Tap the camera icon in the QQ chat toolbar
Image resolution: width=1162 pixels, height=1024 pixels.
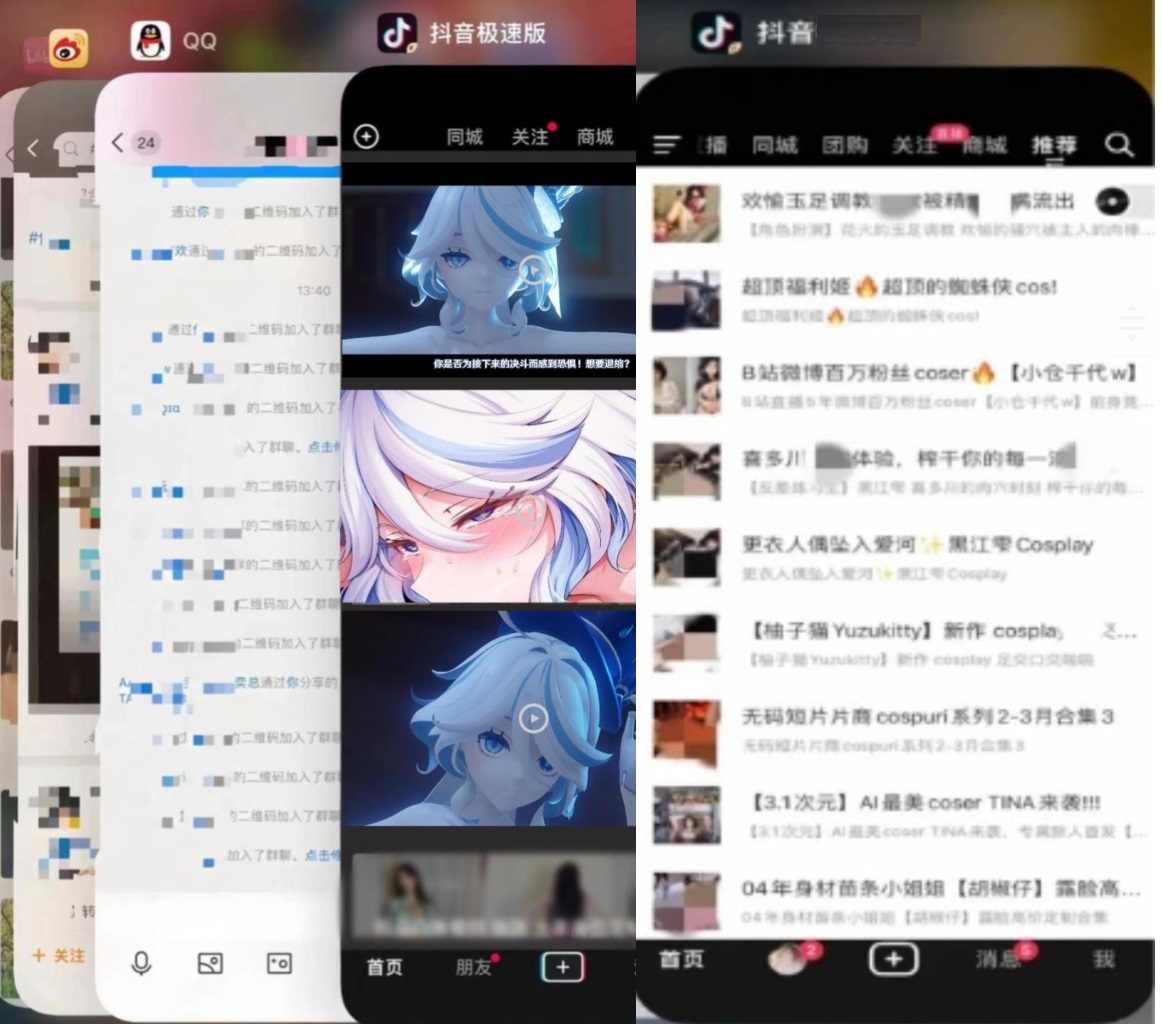(x=279, y=963)
